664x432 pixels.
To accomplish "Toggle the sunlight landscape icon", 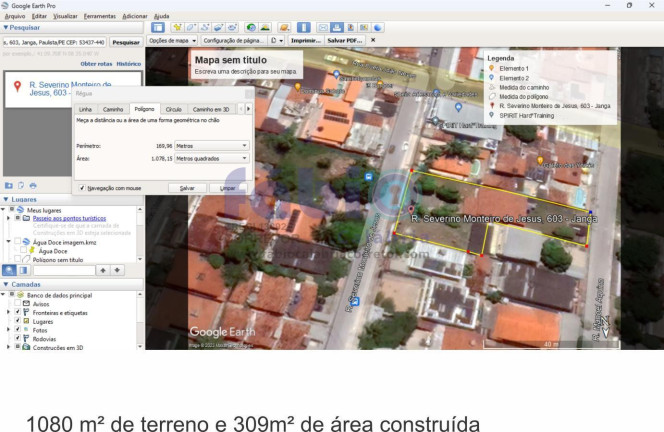I will pos(265,28).
